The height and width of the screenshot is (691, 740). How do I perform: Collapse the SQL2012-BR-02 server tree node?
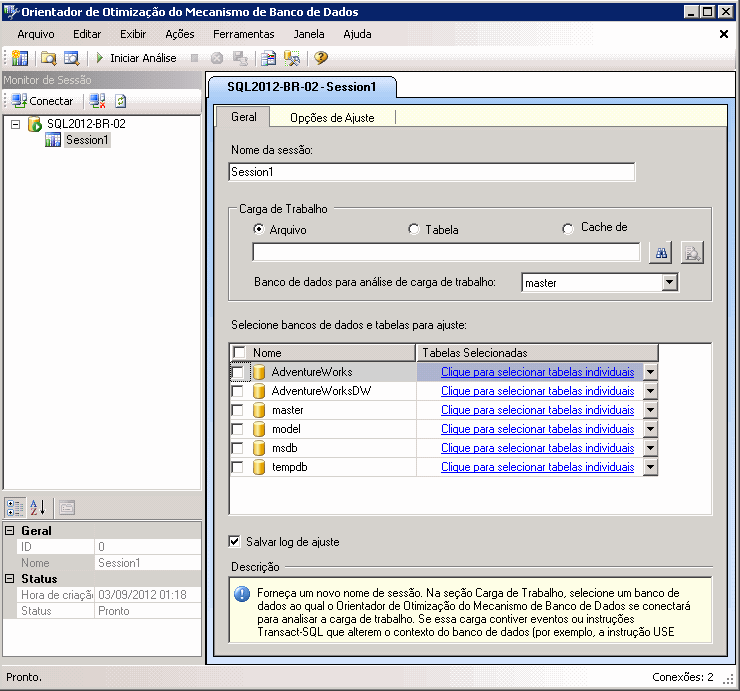[x=16, y=124]
